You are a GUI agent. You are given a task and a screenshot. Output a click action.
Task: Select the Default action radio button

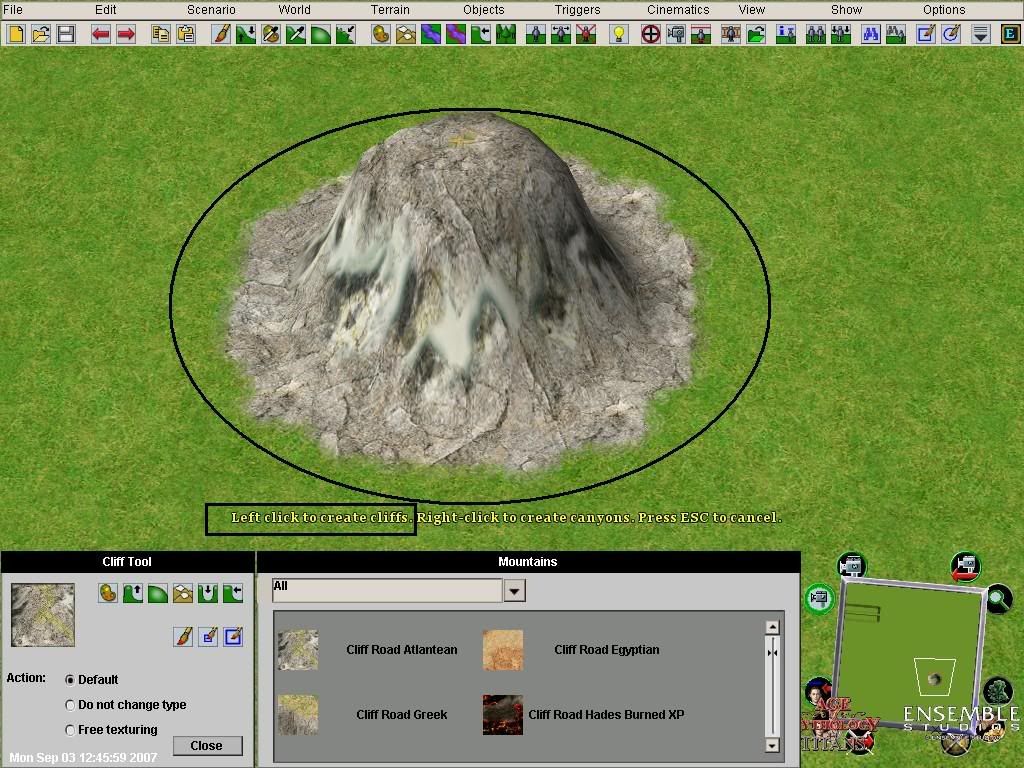(x=70, y=680)
